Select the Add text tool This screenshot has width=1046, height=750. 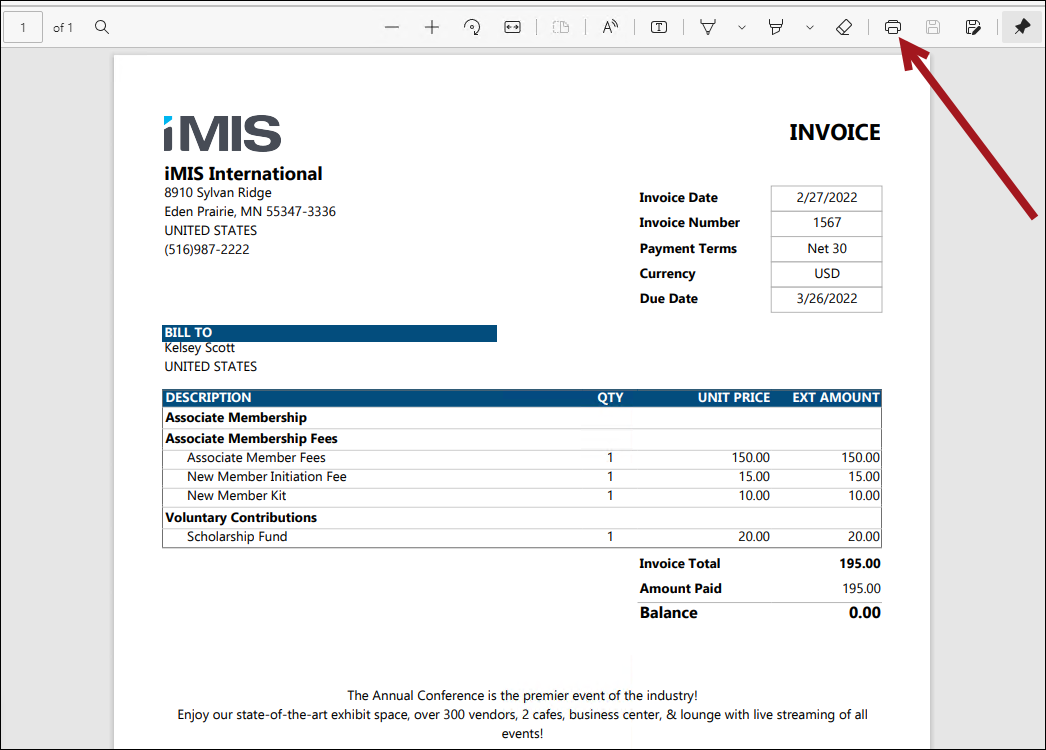click(x=659, y=27)
